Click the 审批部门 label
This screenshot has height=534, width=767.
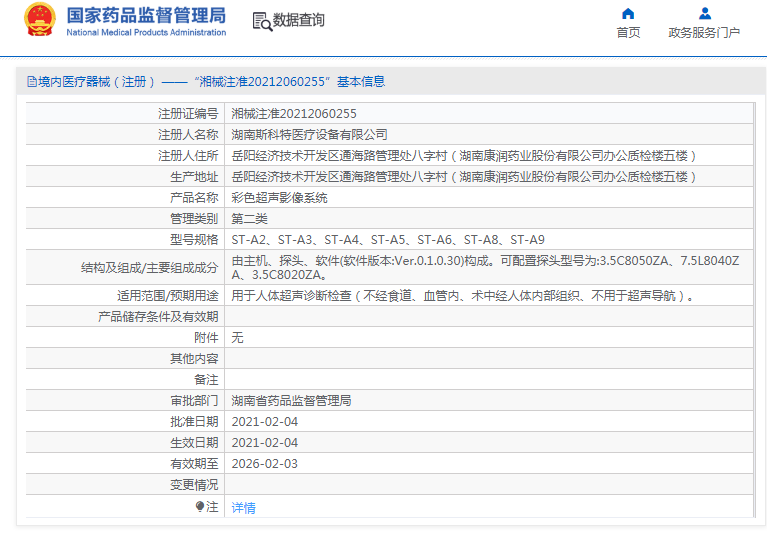pos(194,400)
